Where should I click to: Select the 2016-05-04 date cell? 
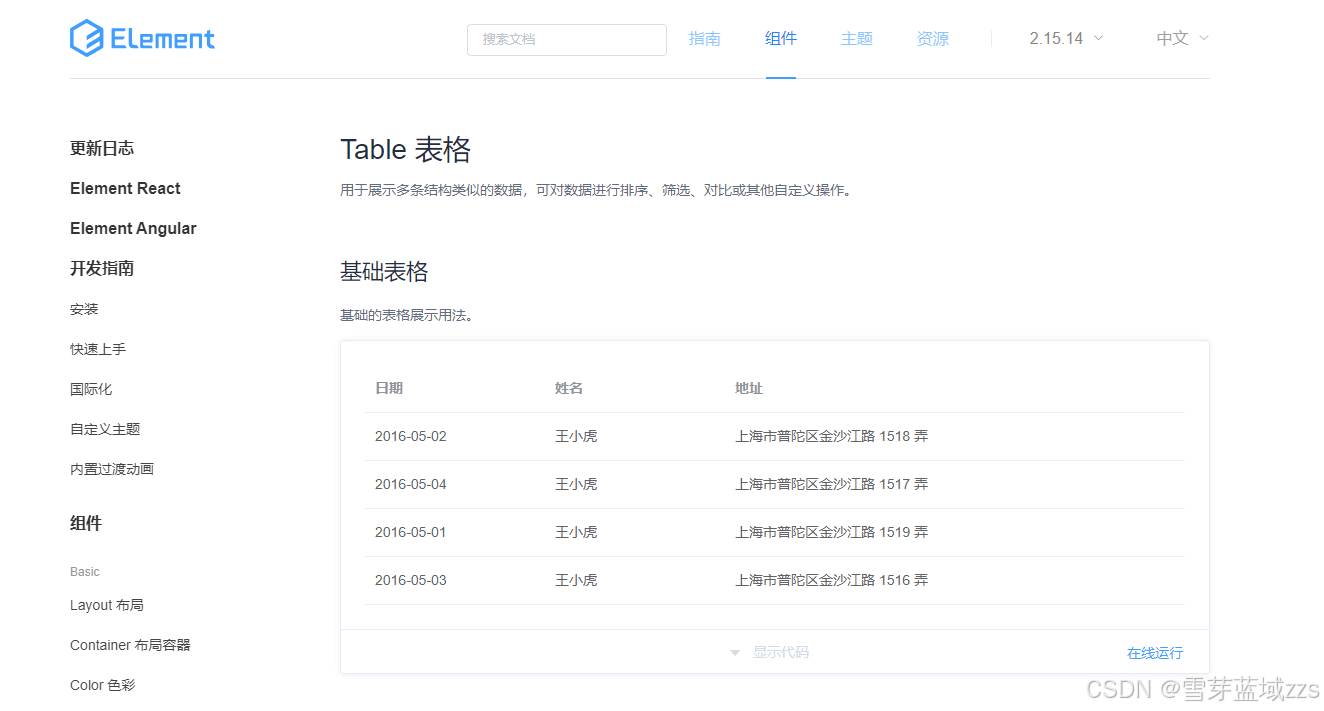tap(411, 484)
